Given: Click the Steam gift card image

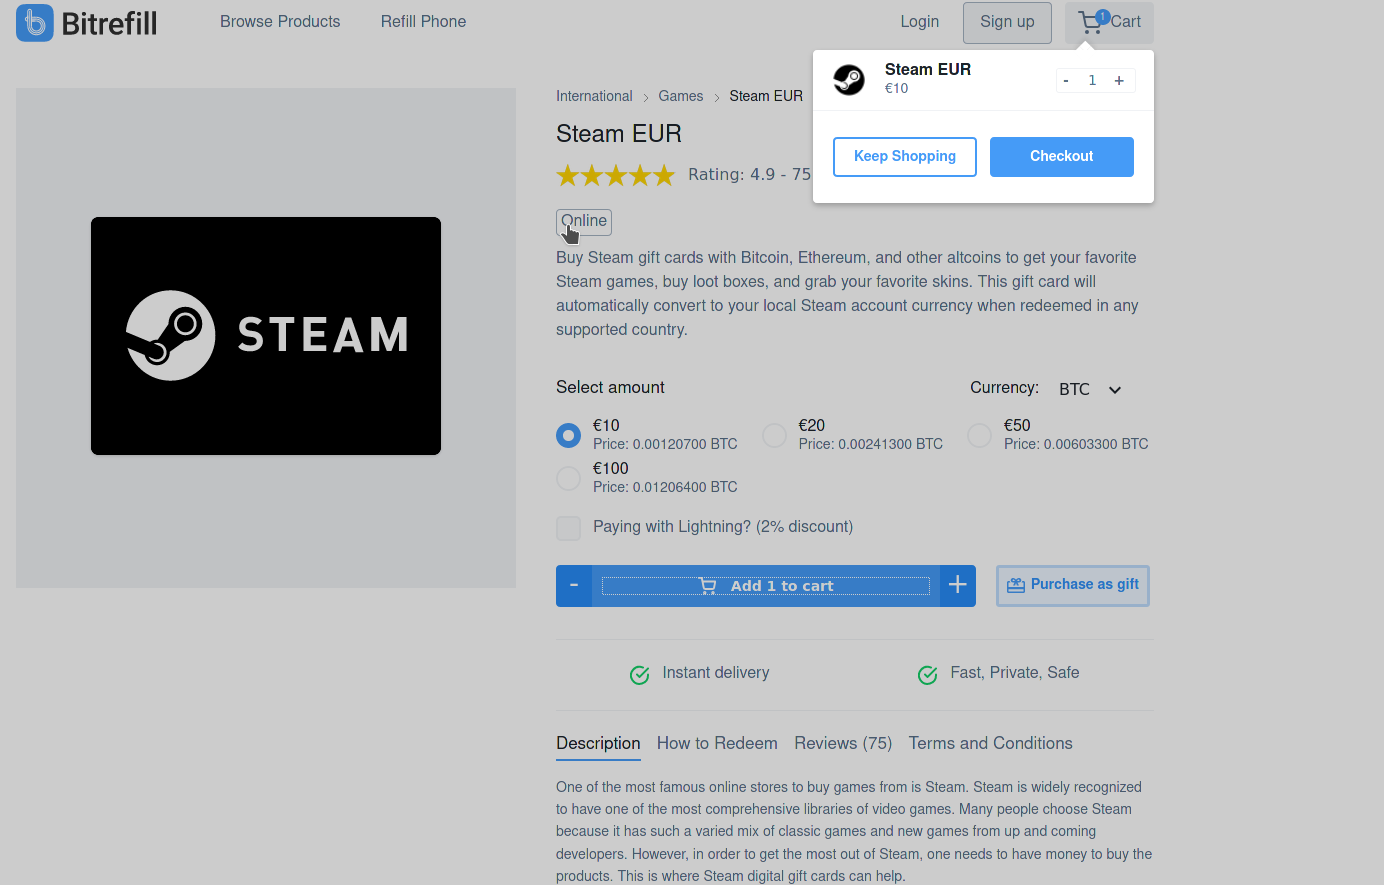Looking at the screenshot, I should (266, 336).
